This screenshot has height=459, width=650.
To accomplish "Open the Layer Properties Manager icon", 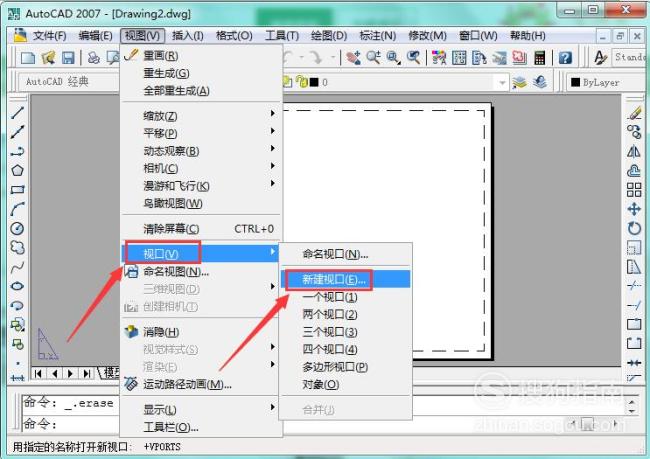I will [519, 83].
